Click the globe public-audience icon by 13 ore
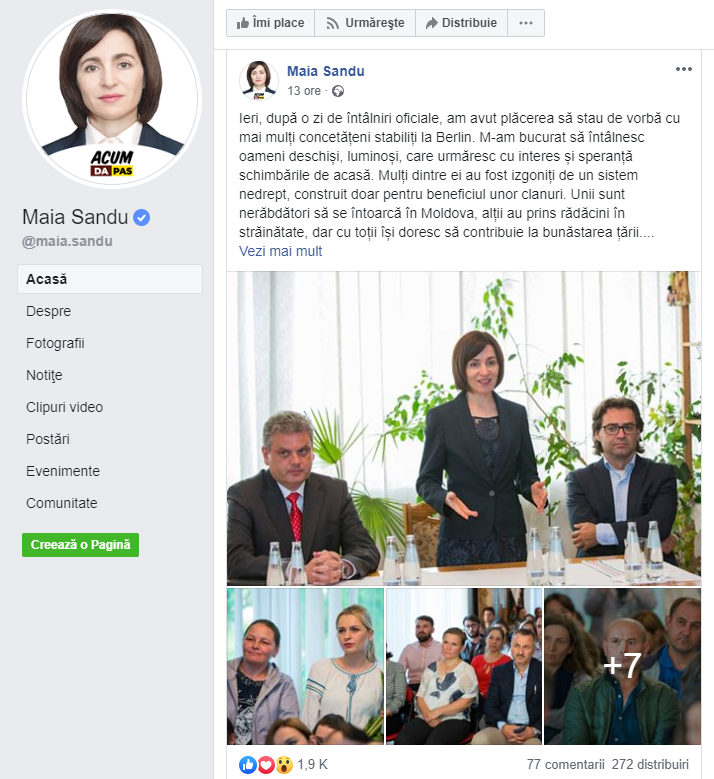Screen dimensions: 714x779 coord(338,91)
